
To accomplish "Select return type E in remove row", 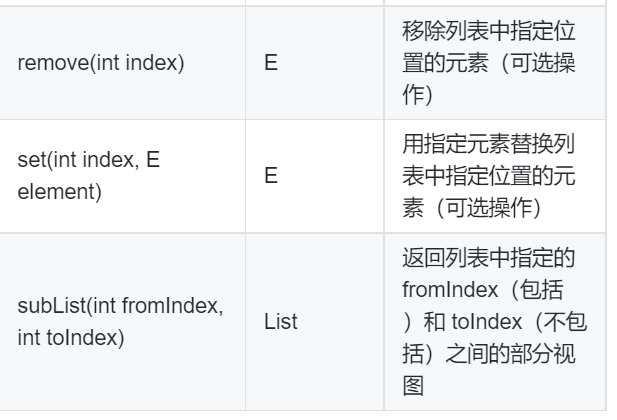I will 271,63.
